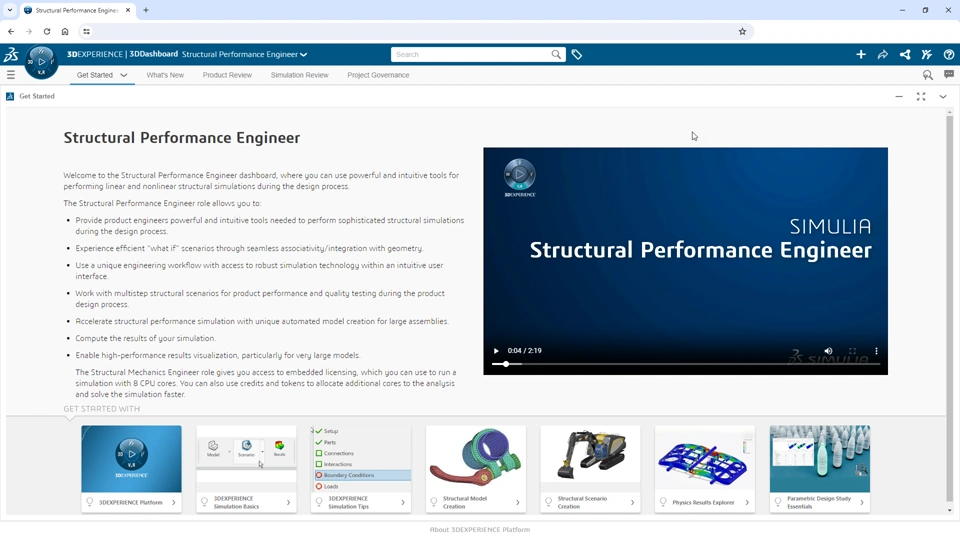Open the Get Started tab dropdown arrow

tap(124, 75)
